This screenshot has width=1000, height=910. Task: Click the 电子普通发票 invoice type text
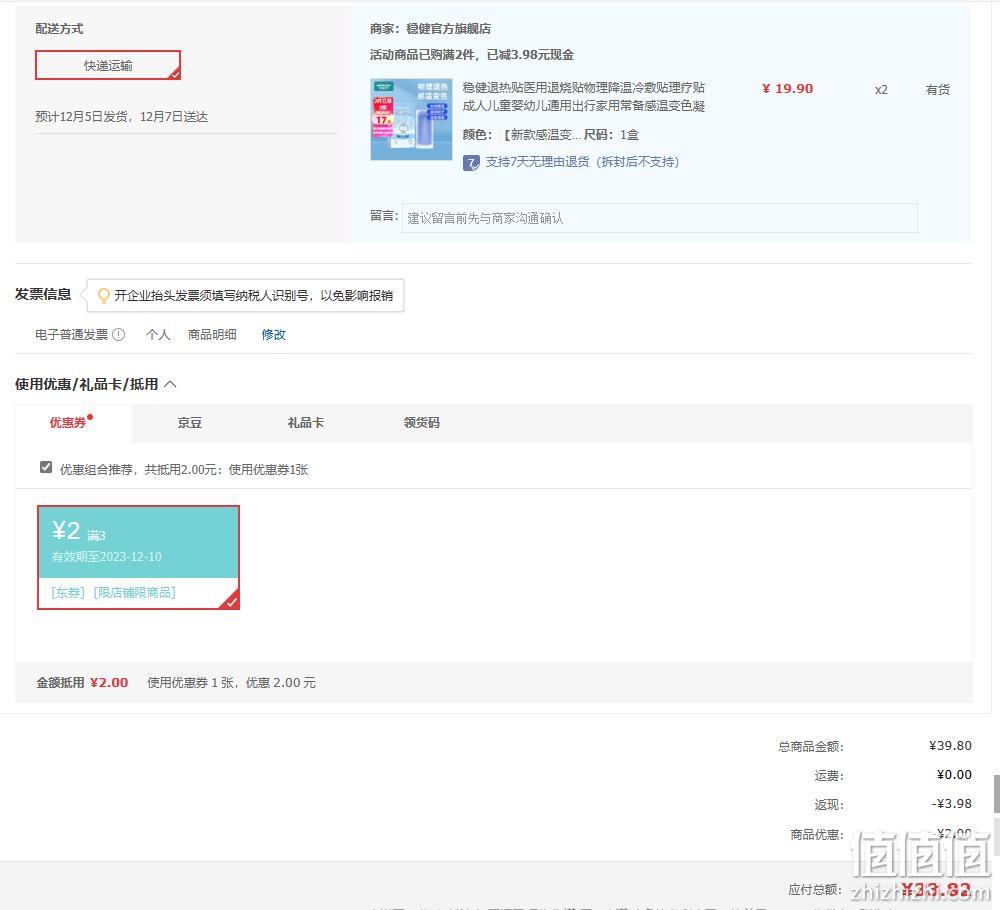(71, 334)
